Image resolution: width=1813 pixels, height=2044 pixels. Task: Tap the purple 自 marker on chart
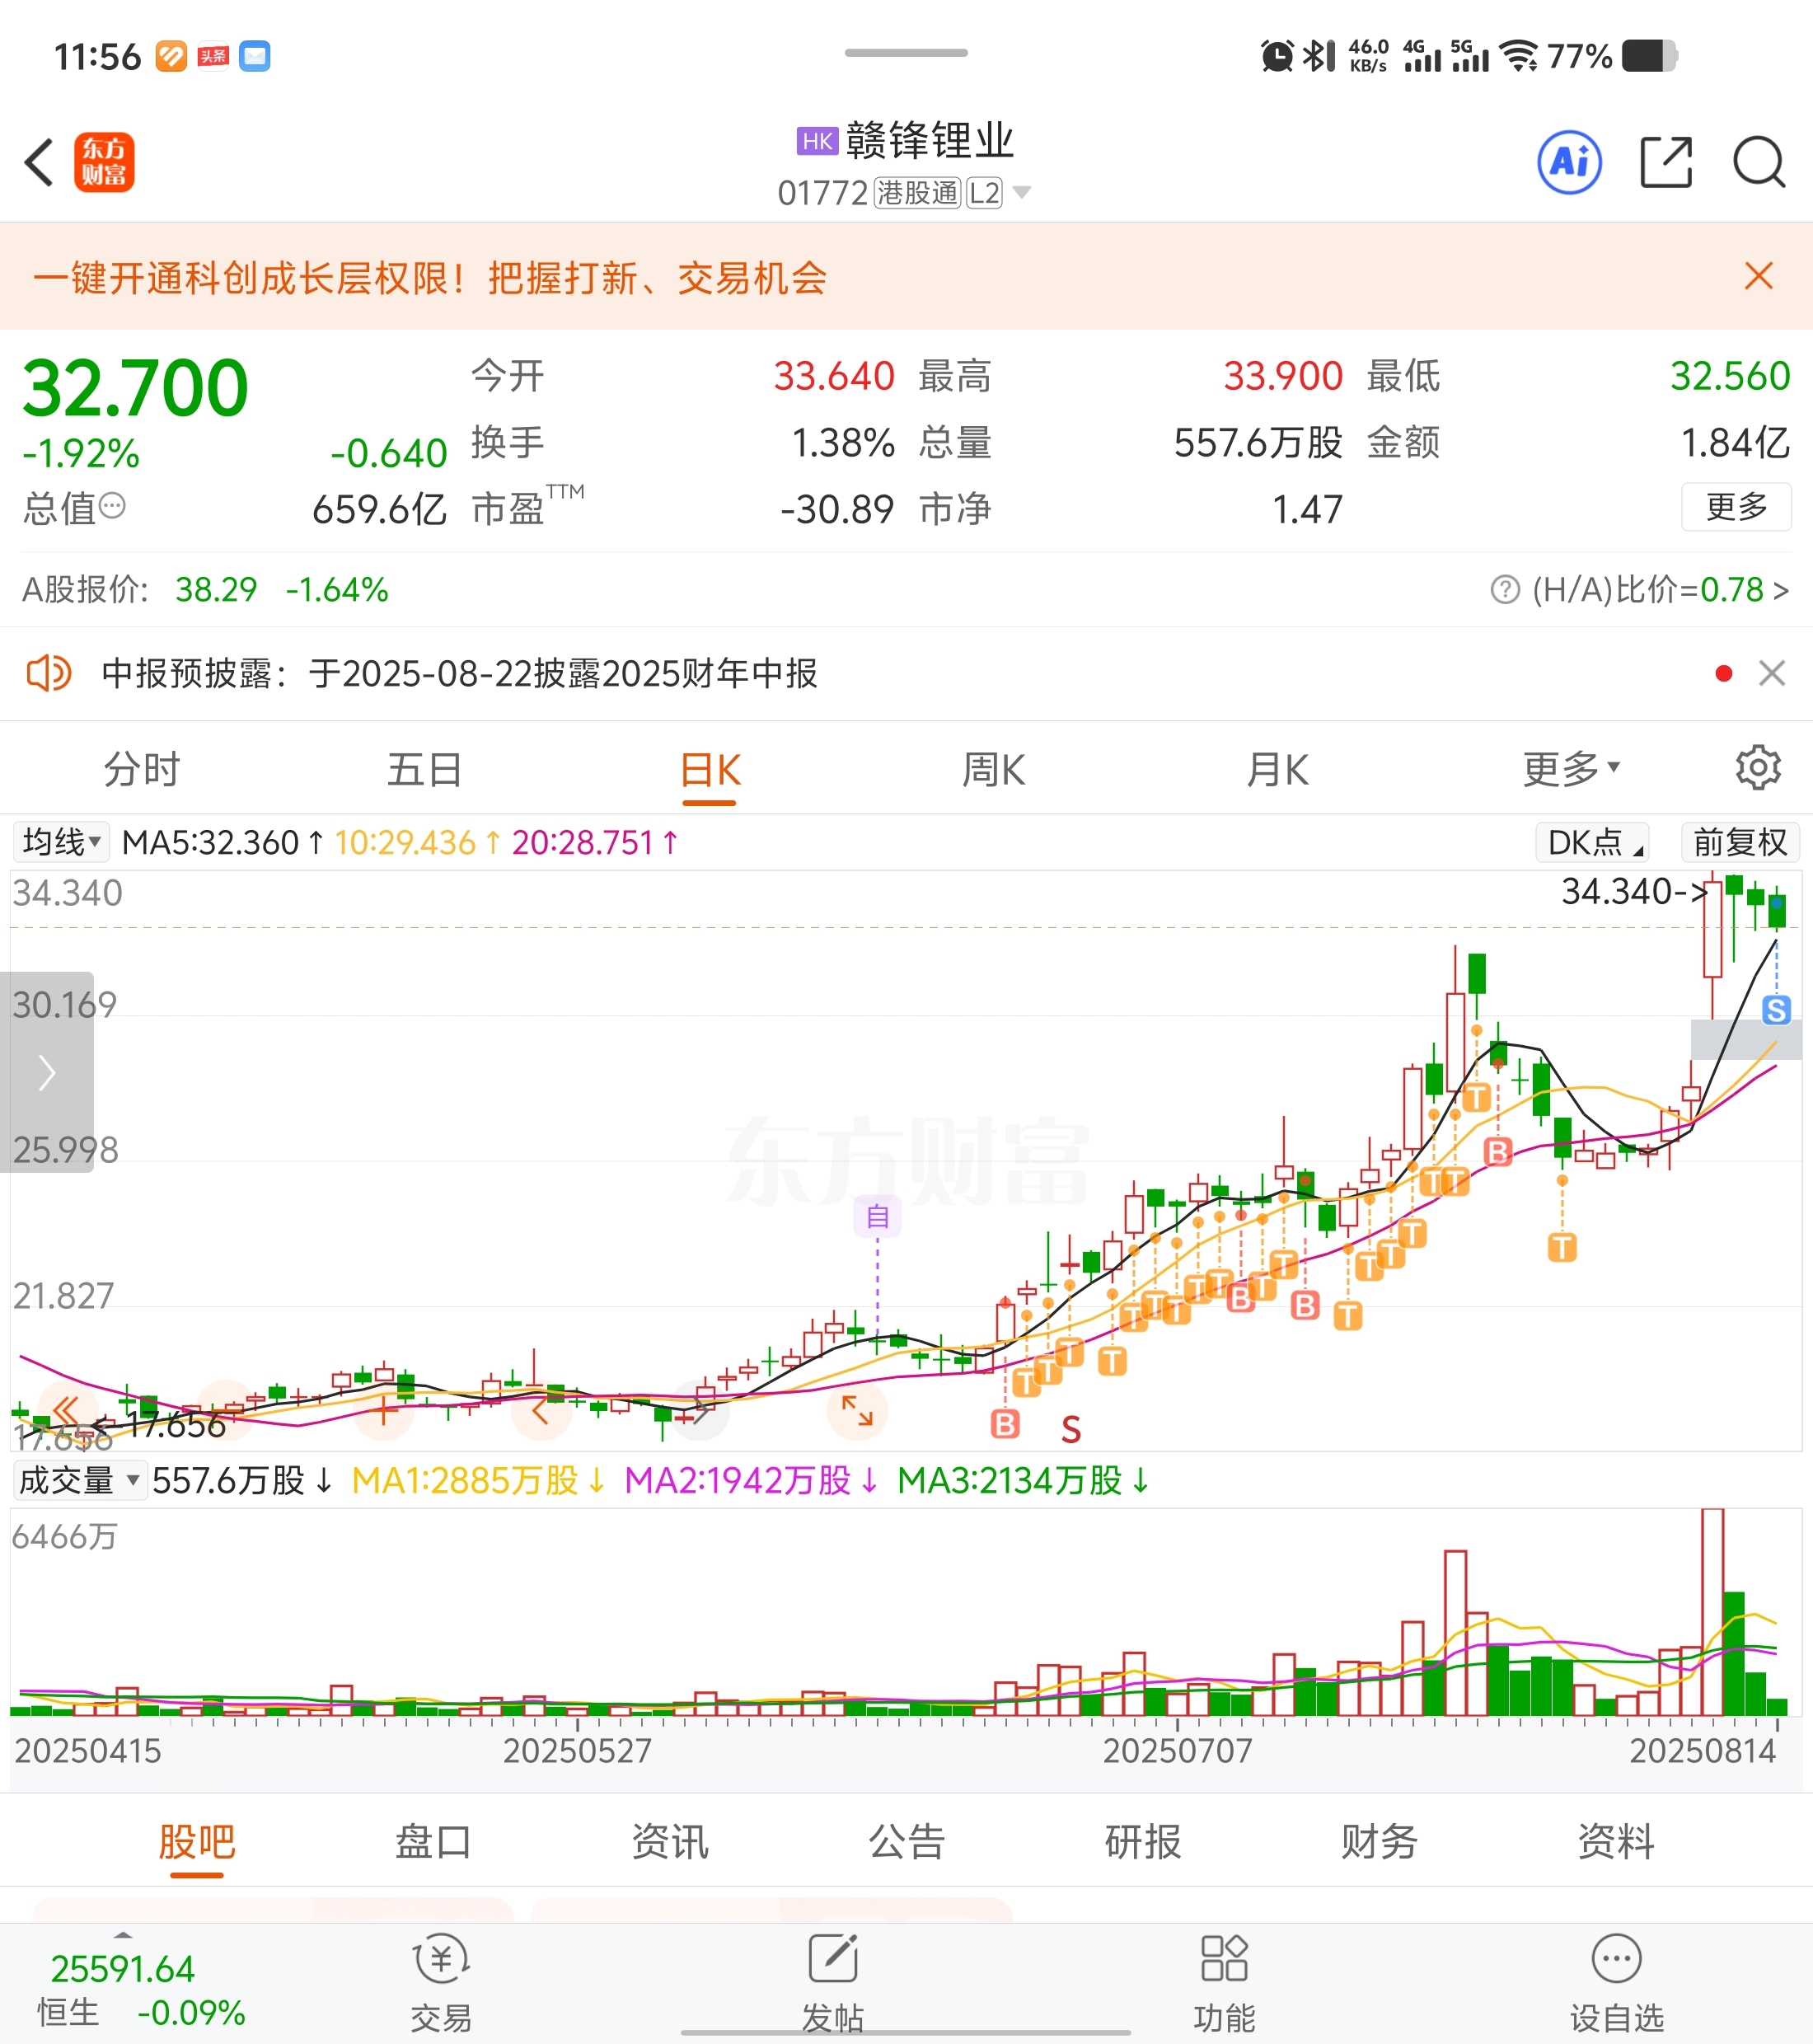coord(877,1216)
